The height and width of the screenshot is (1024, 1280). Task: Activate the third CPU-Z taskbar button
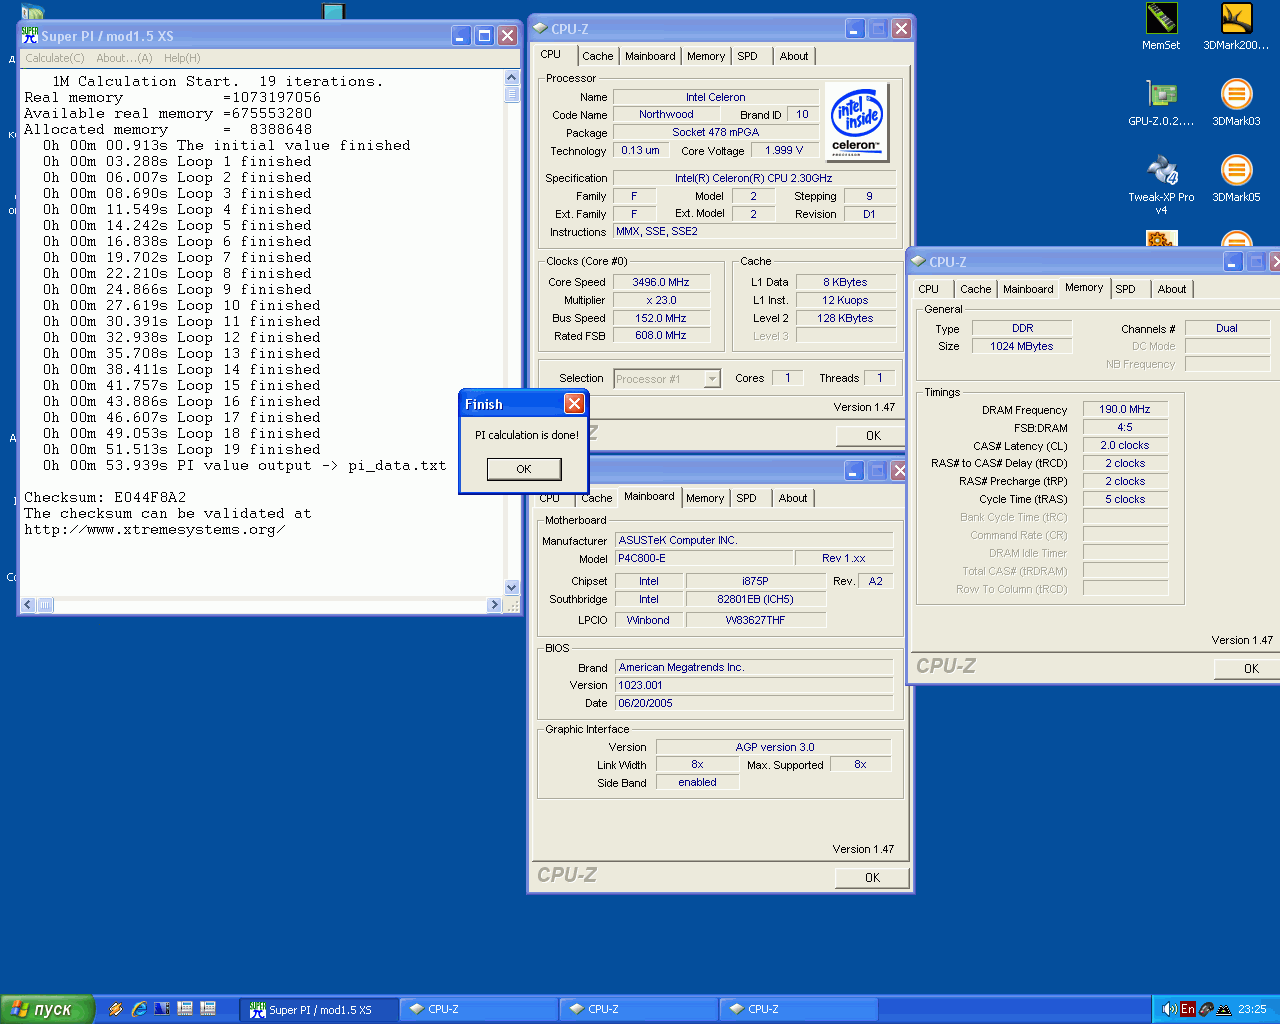pyautogui.click(x=799, y=1009)
